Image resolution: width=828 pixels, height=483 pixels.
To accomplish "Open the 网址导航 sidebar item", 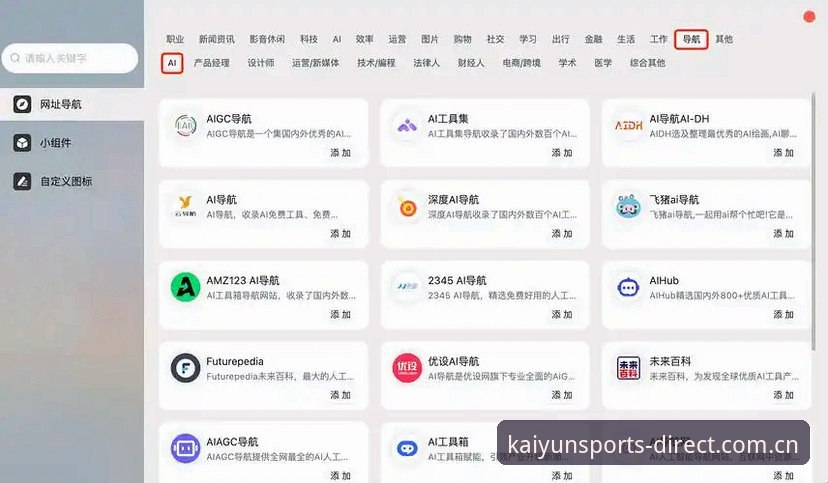I will [x=72, y=105].
